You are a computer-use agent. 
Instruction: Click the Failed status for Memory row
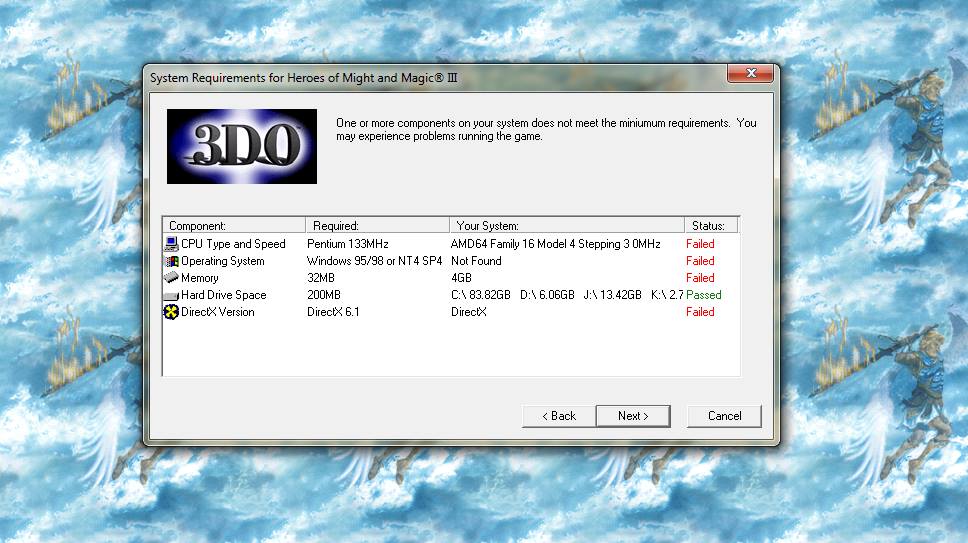[x=700, y=278]
